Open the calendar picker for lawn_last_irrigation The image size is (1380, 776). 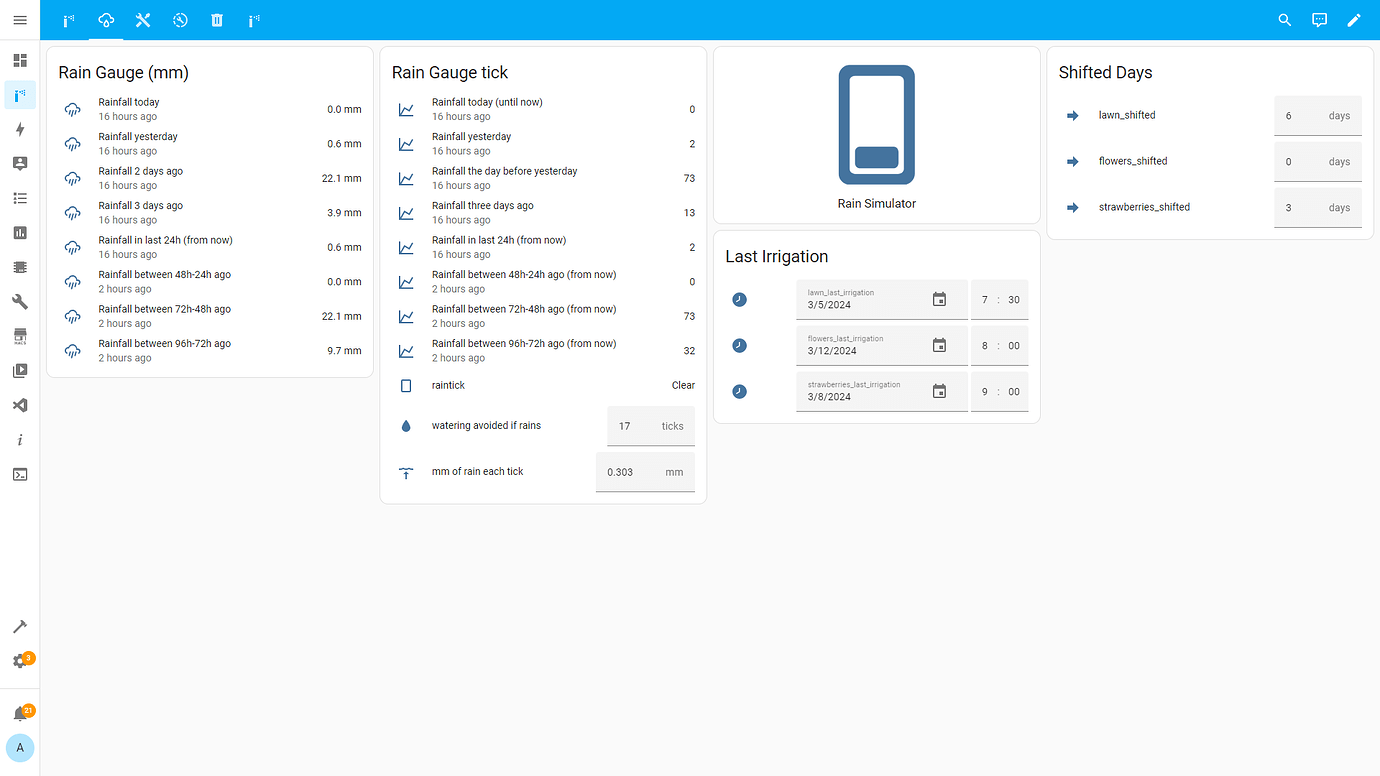[x=939, y=299]
